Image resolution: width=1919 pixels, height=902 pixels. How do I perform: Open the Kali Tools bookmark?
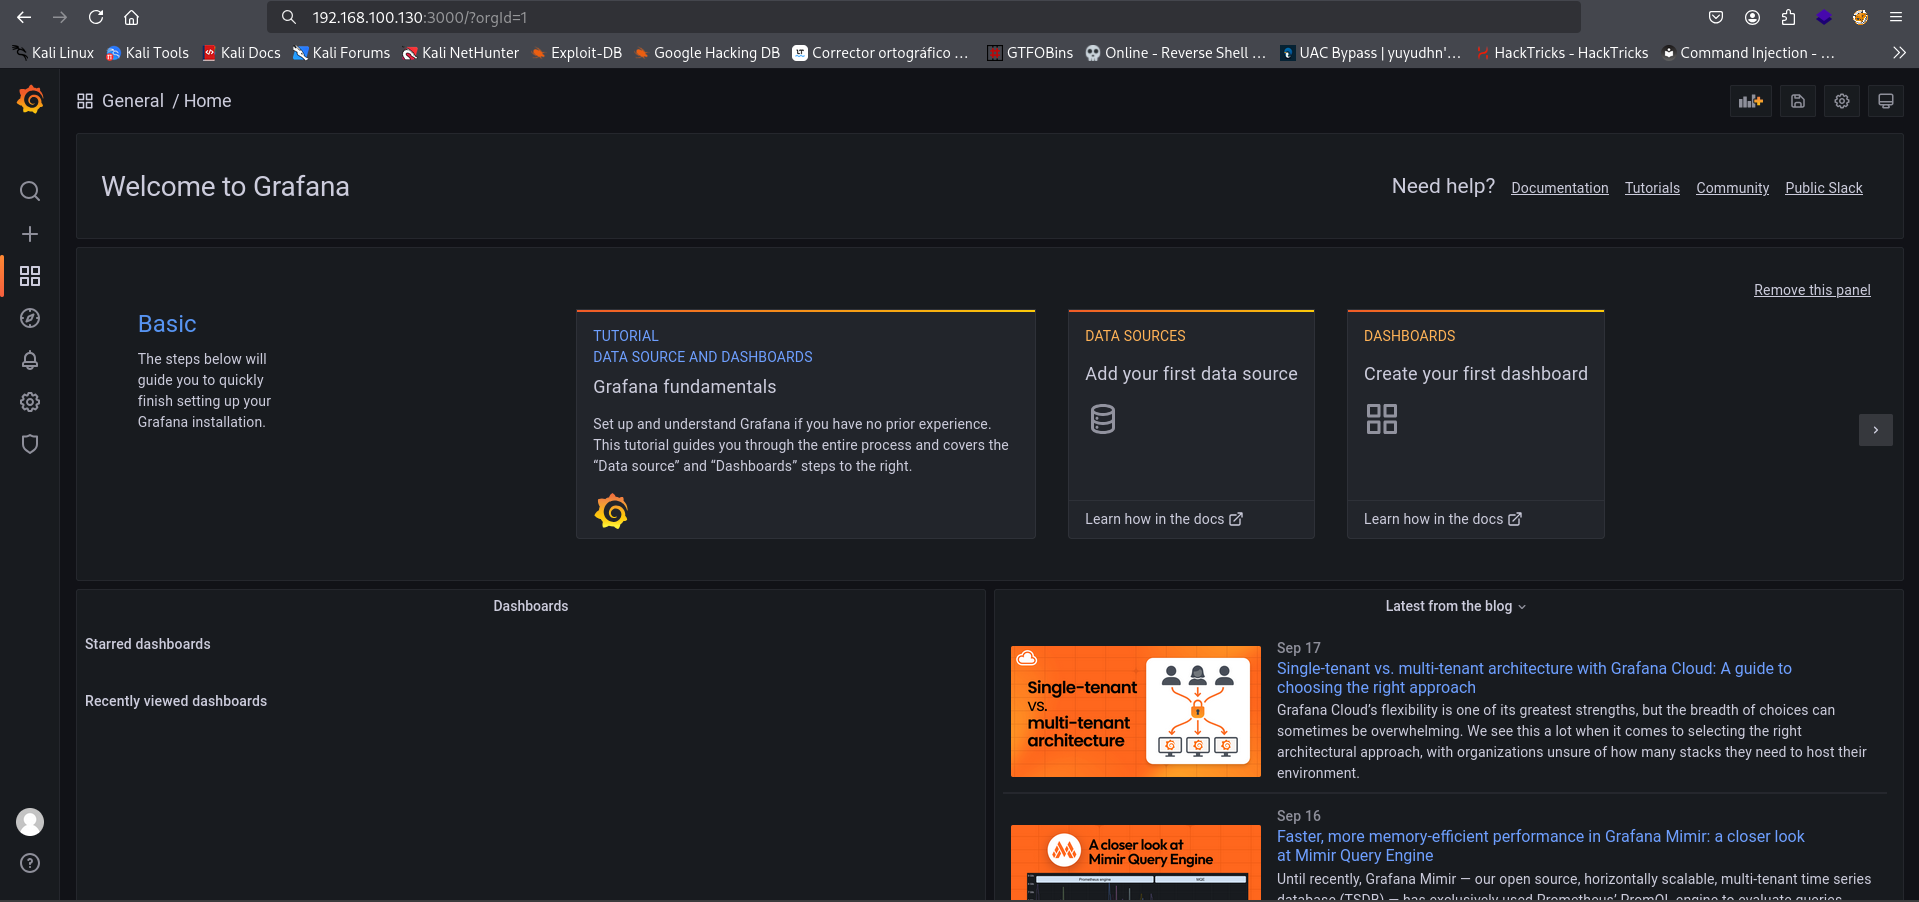pos(147,53)
